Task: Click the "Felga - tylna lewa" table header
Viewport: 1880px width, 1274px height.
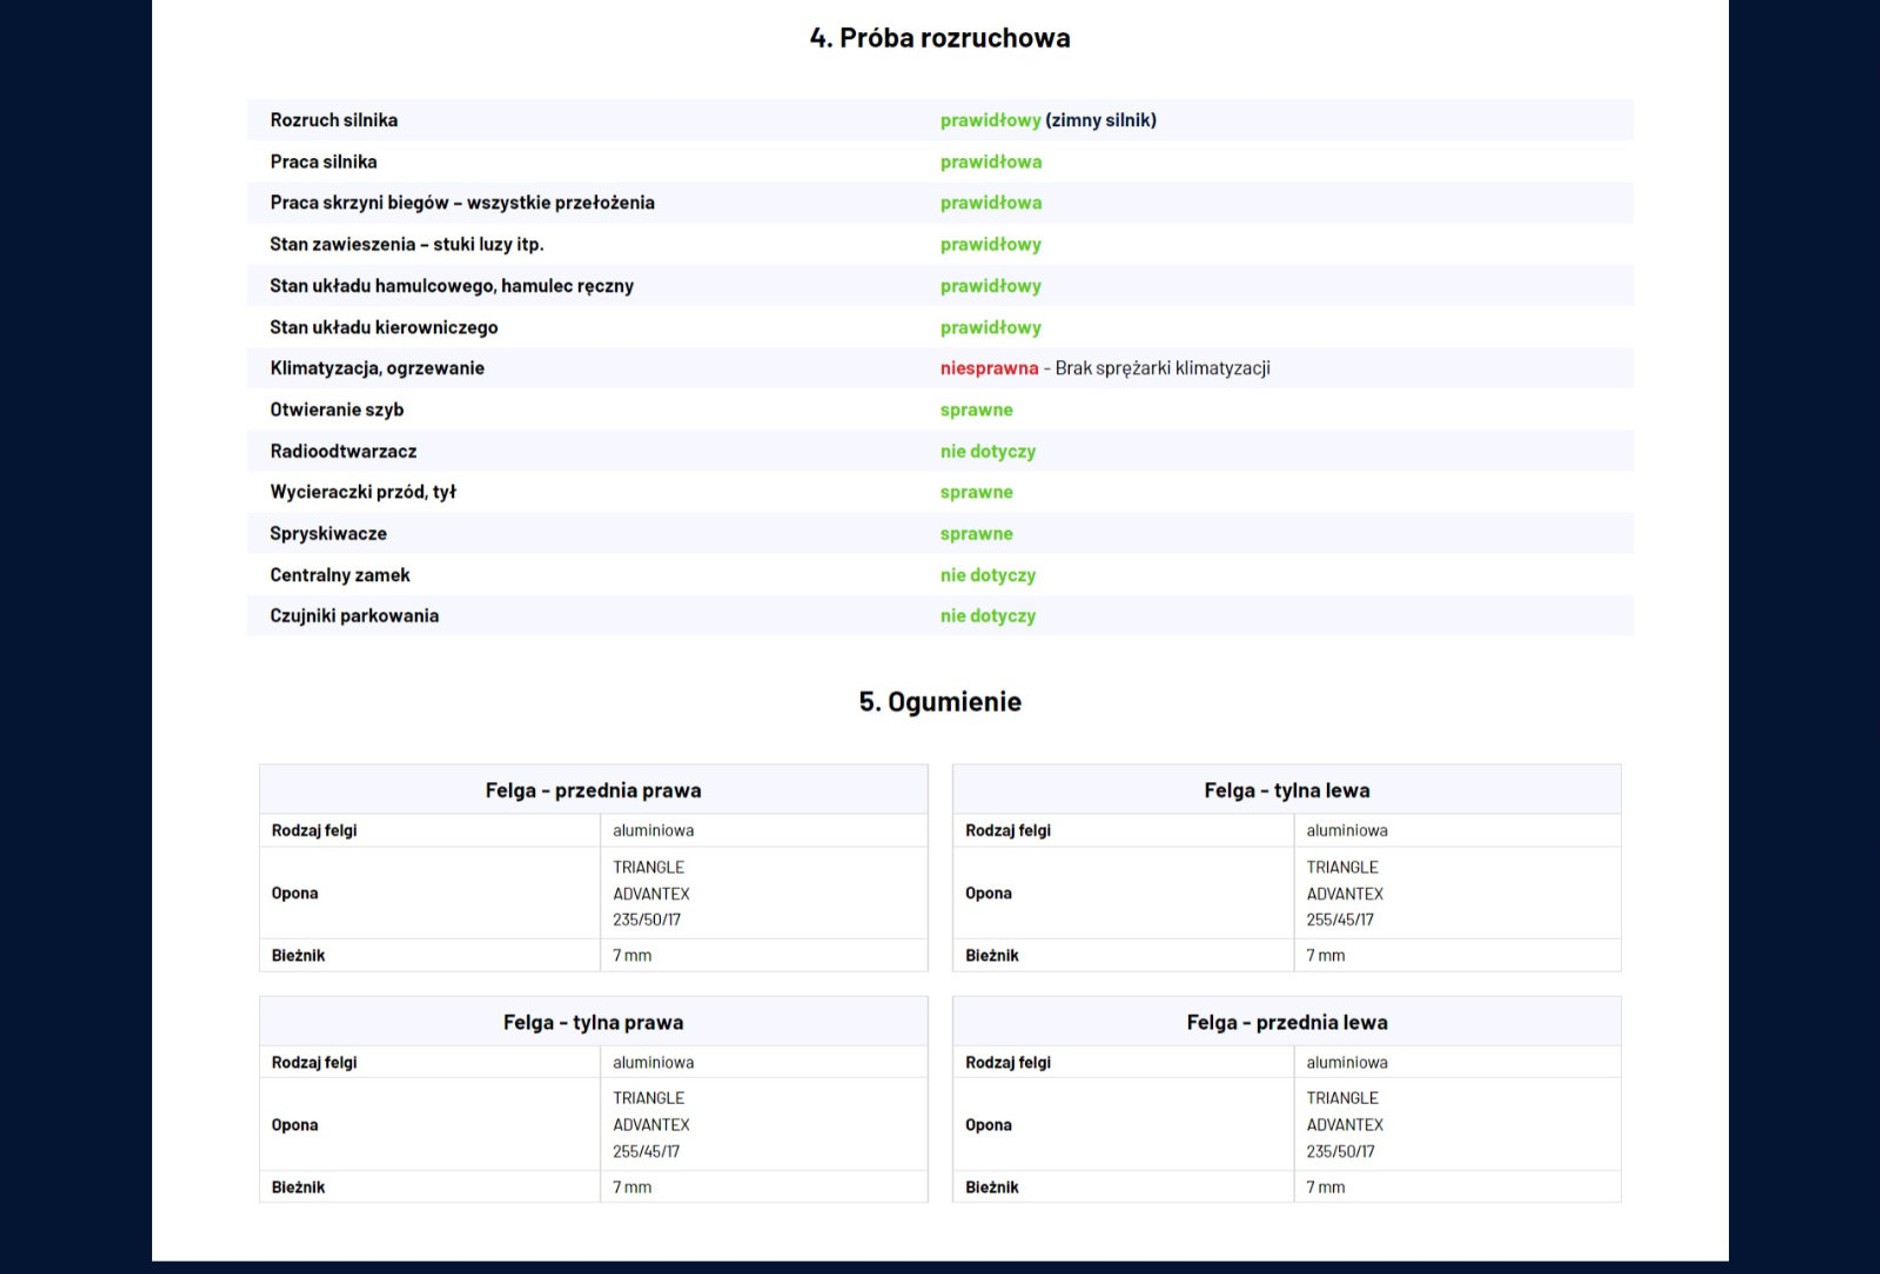Action: (1286, 791)
